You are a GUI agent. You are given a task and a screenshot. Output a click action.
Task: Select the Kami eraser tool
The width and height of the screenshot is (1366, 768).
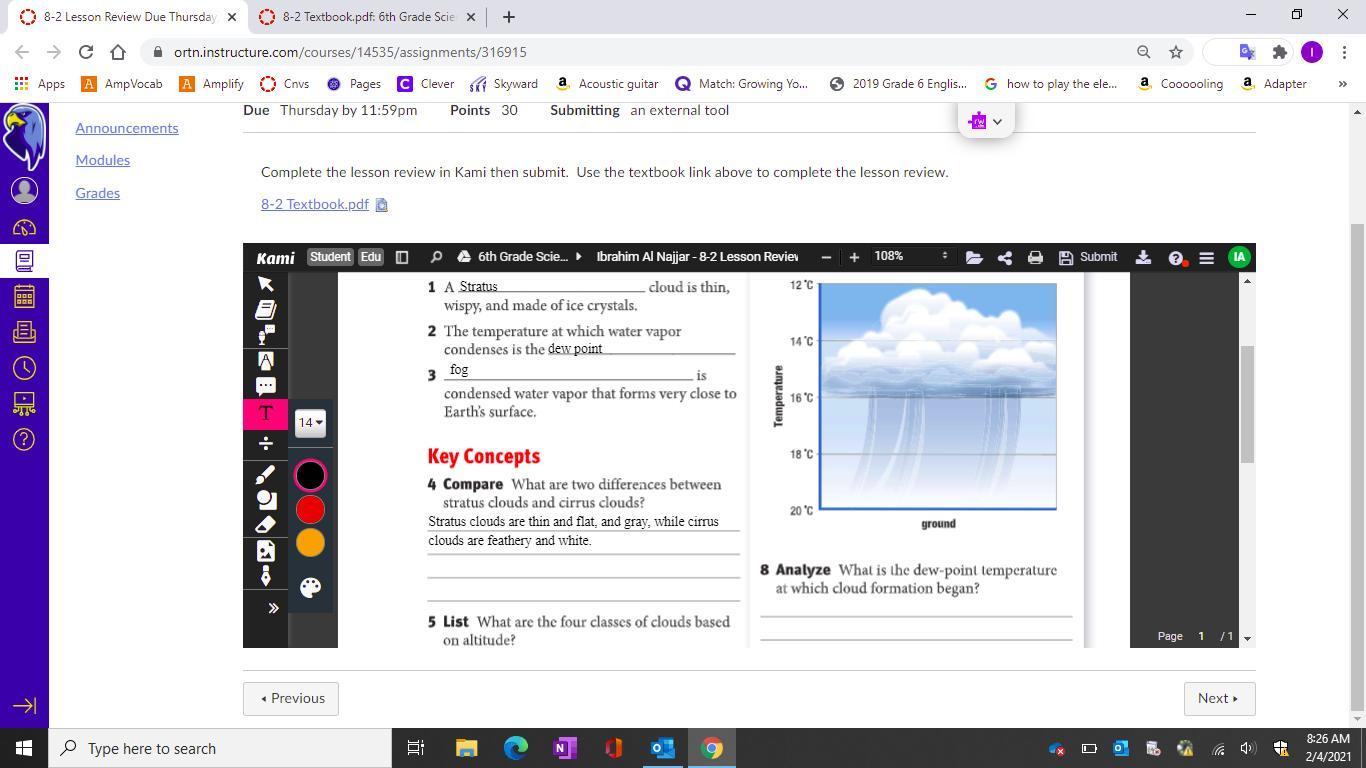265,524
